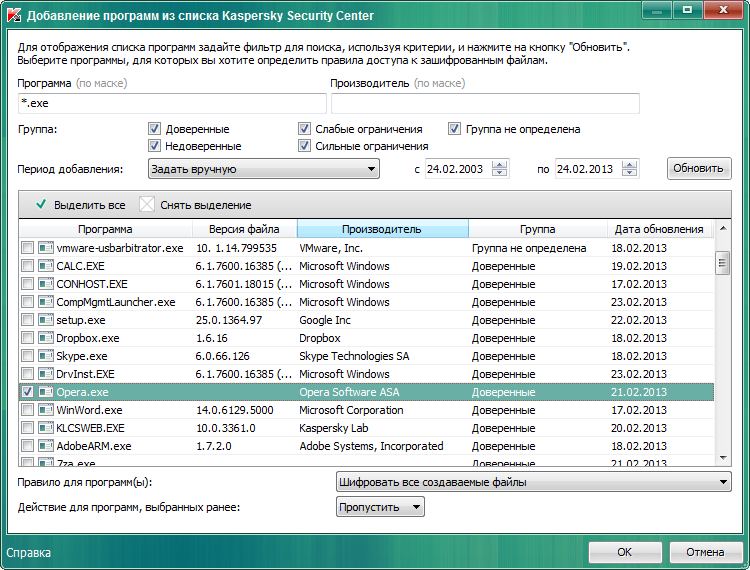The image size is (750, 570).
Task: Click the green checkmark Select All icon
Action: (41, 205)
